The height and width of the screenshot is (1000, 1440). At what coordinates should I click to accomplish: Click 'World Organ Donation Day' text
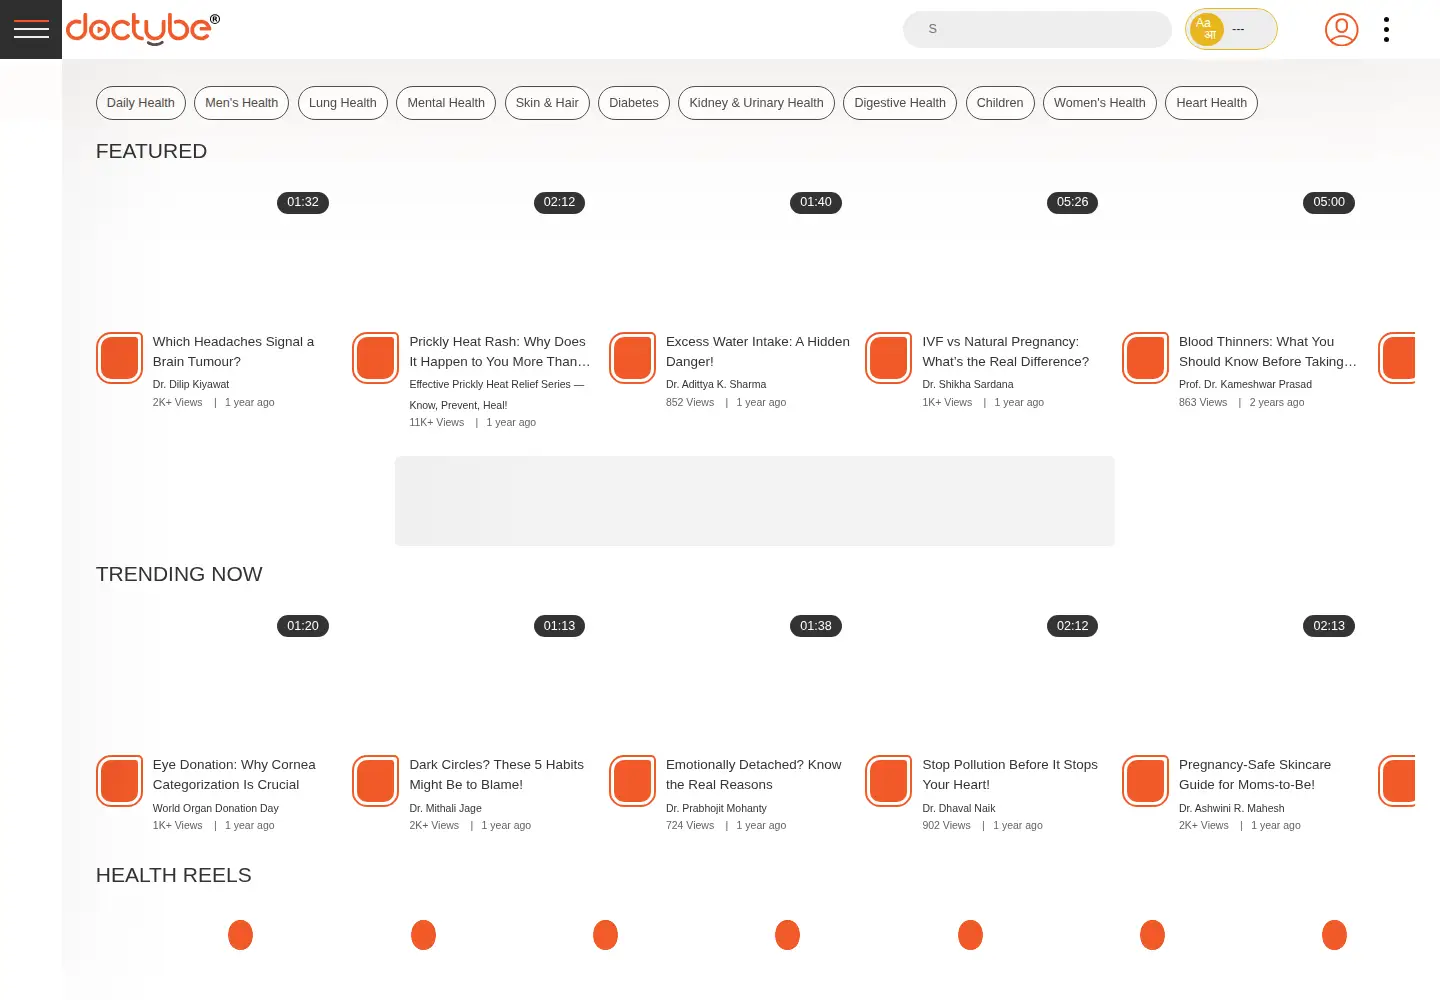point(216,808)
